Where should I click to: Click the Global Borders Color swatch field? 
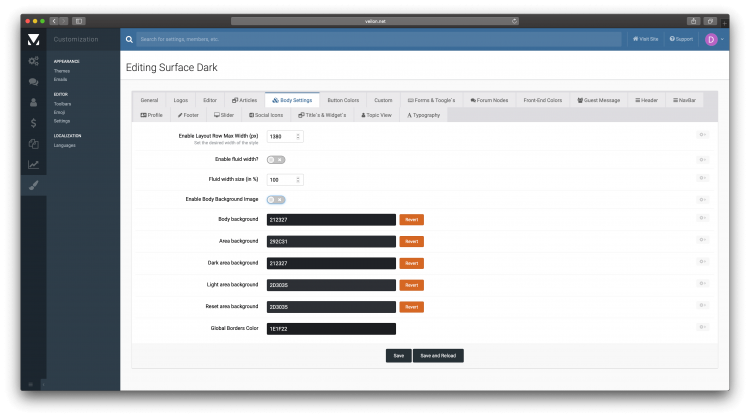(x=331, y=328)
